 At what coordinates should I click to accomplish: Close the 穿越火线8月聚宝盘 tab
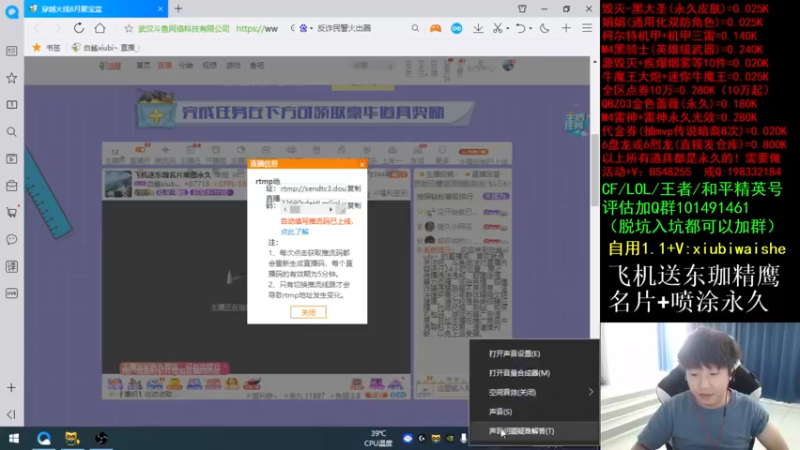pos(160,9)
